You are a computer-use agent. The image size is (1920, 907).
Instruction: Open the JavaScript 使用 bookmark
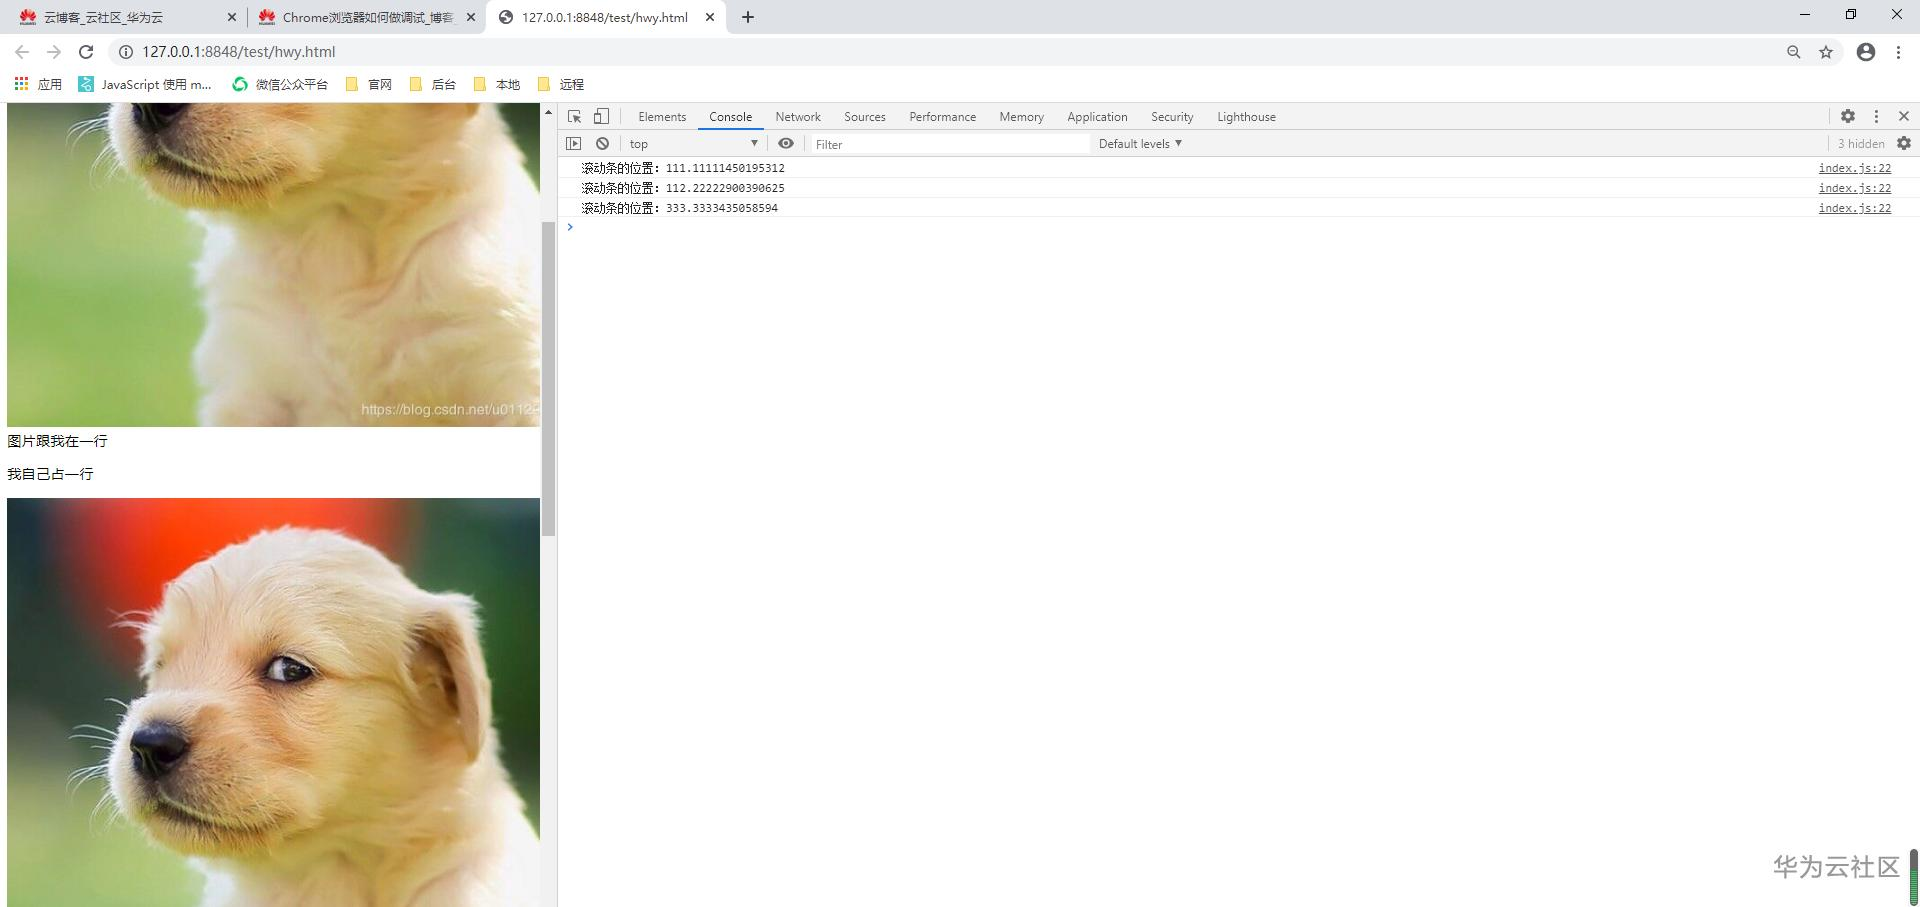[145, 85]
